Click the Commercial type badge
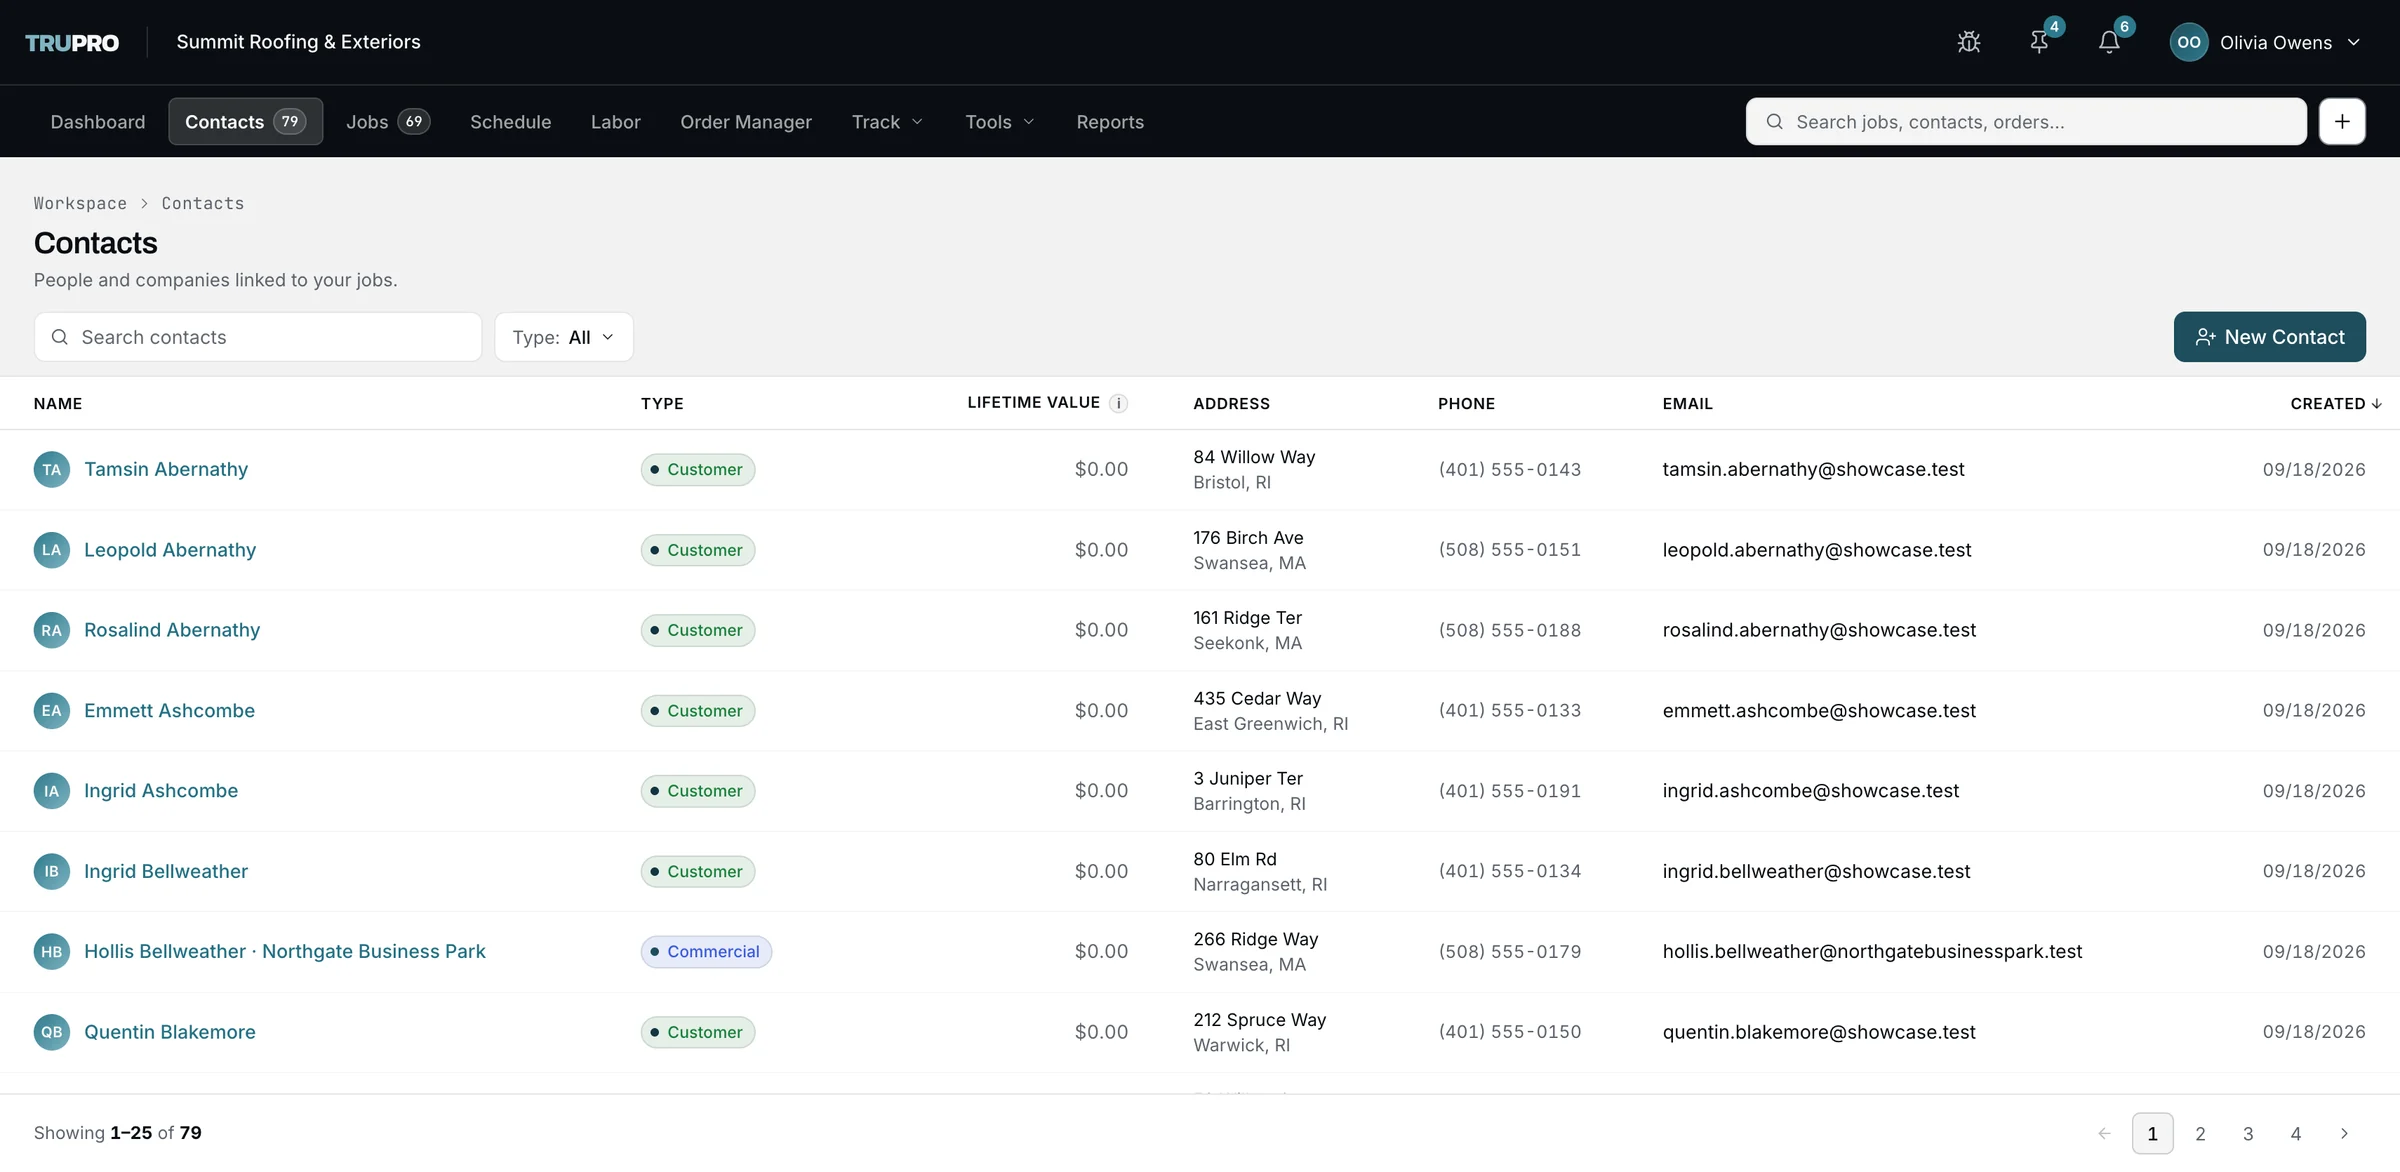This screenshot has height=1172, width=2400. 706,951
